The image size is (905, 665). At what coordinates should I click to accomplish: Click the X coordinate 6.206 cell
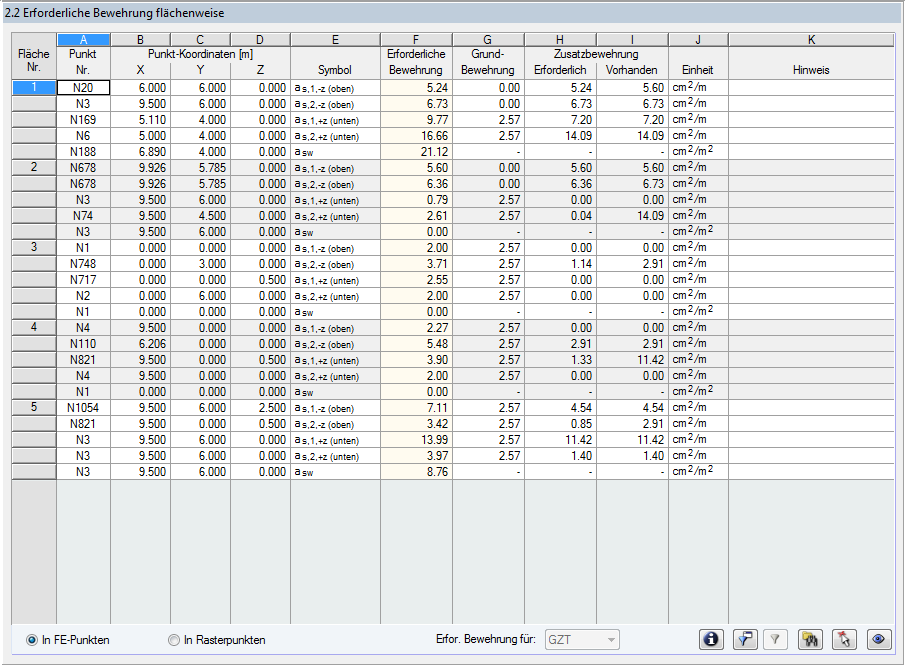(x=140, y=344)
